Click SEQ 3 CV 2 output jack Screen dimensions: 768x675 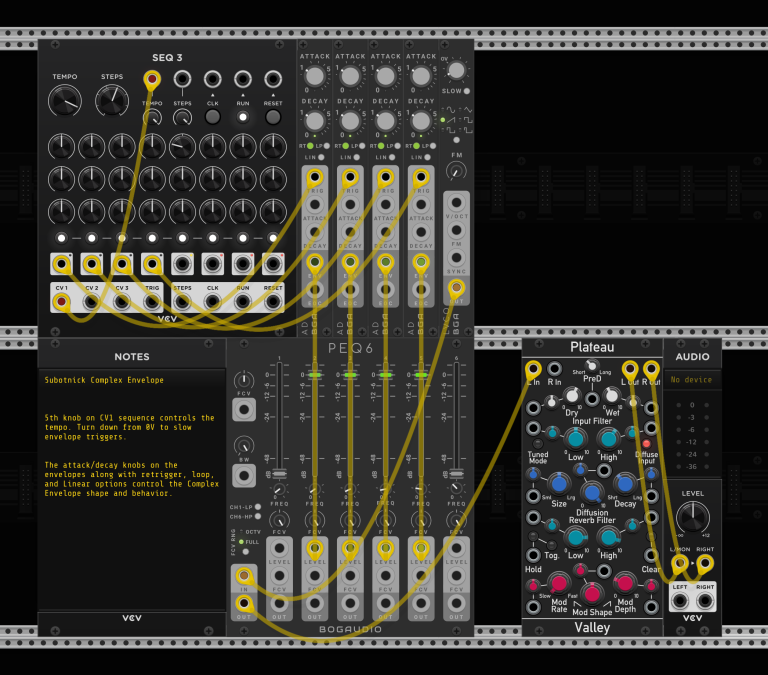tap(92, 302)
